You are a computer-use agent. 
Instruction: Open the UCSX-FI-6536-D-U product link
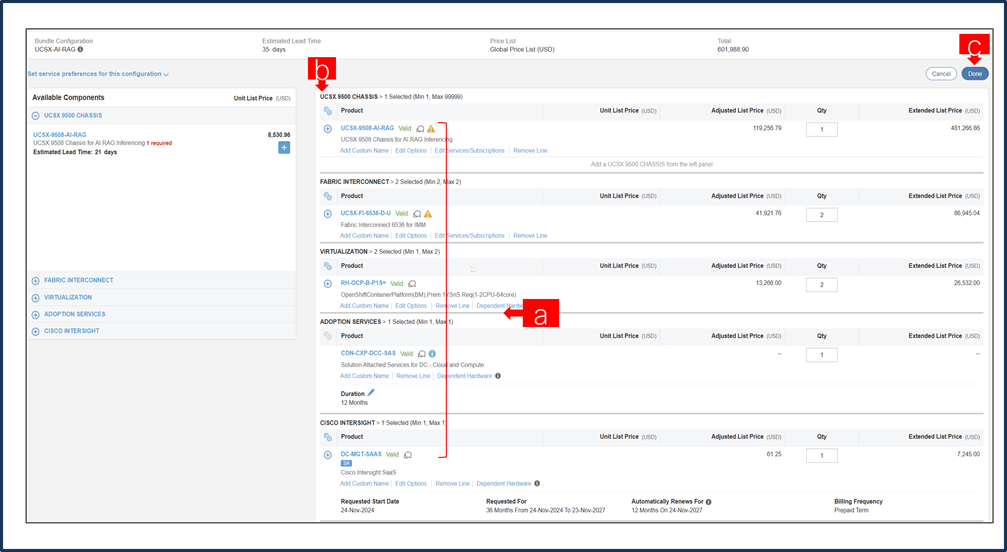(x=365, y=213)
